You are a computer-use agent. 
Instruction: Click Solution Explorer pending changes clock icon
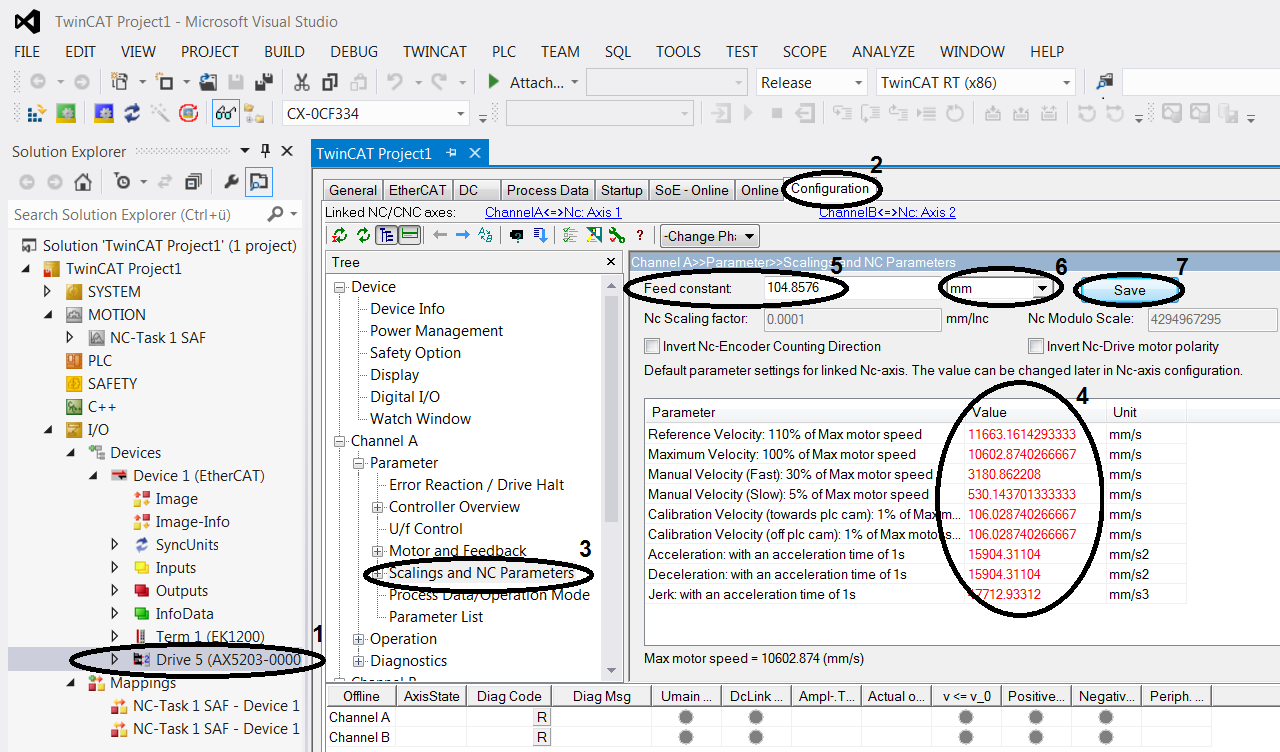(x=122, y=182)
